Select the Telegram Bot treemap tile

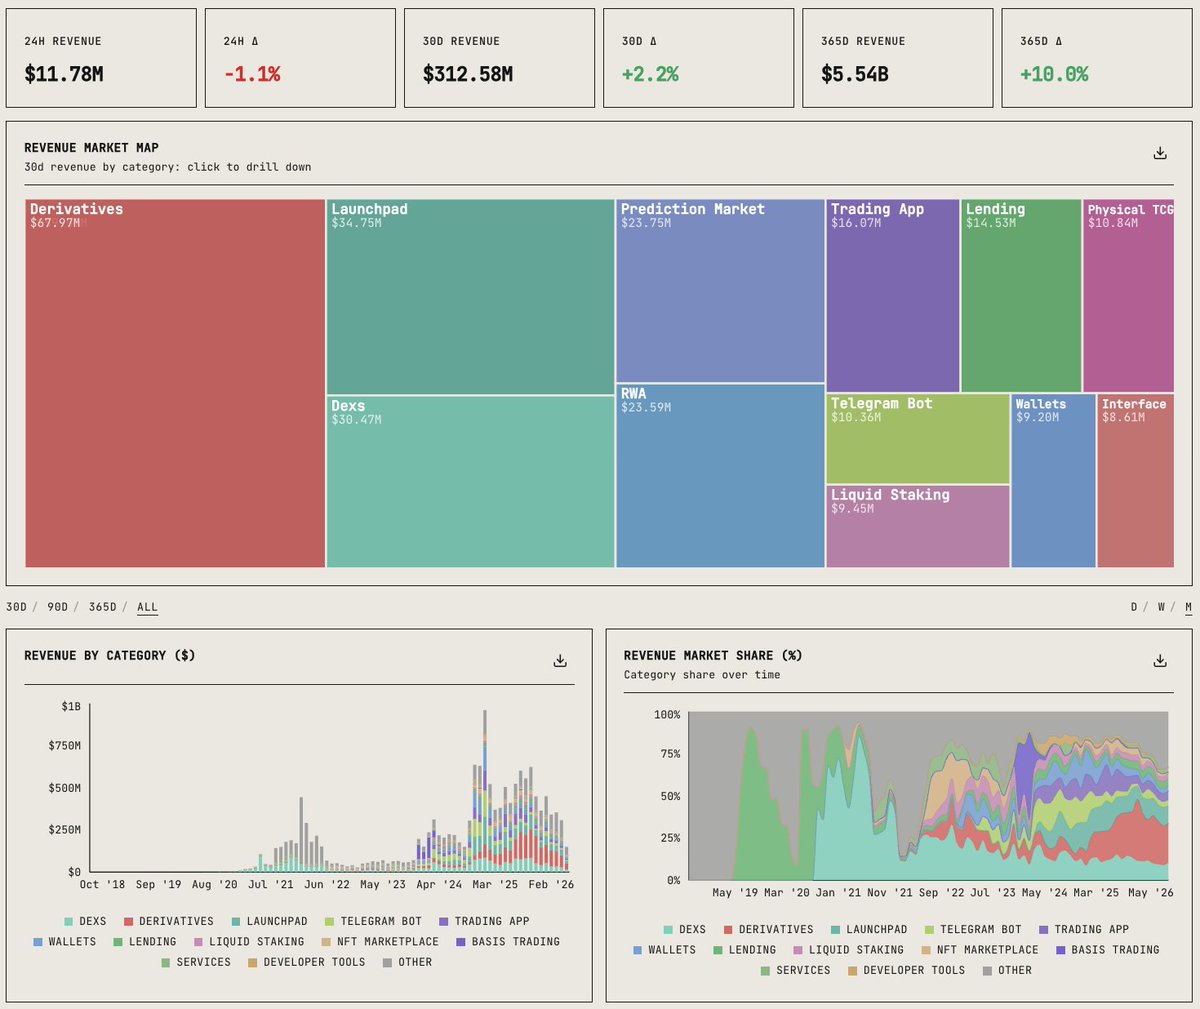coord(918,438)
